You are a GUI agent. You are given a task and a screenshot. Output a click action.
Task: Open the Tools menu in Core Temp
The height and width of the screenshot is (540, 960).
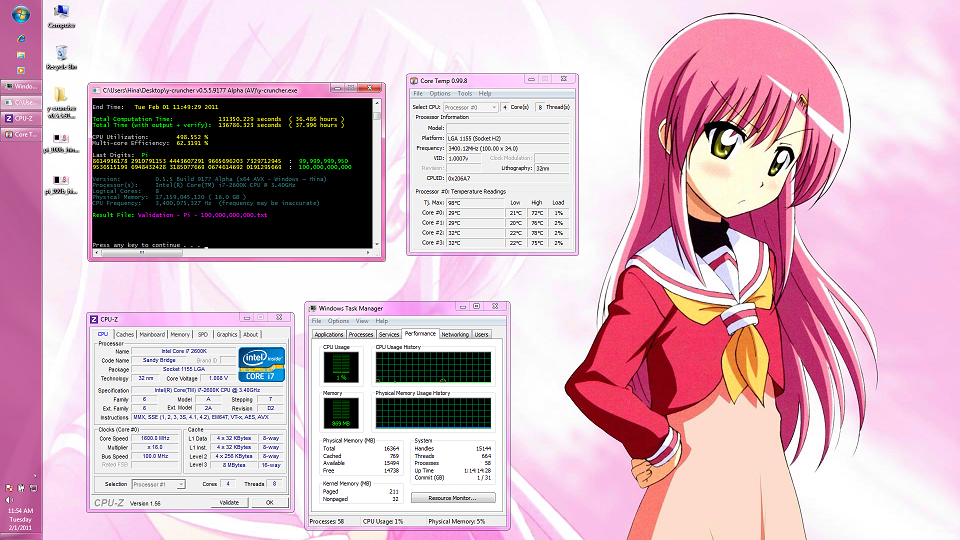point(465,93)
